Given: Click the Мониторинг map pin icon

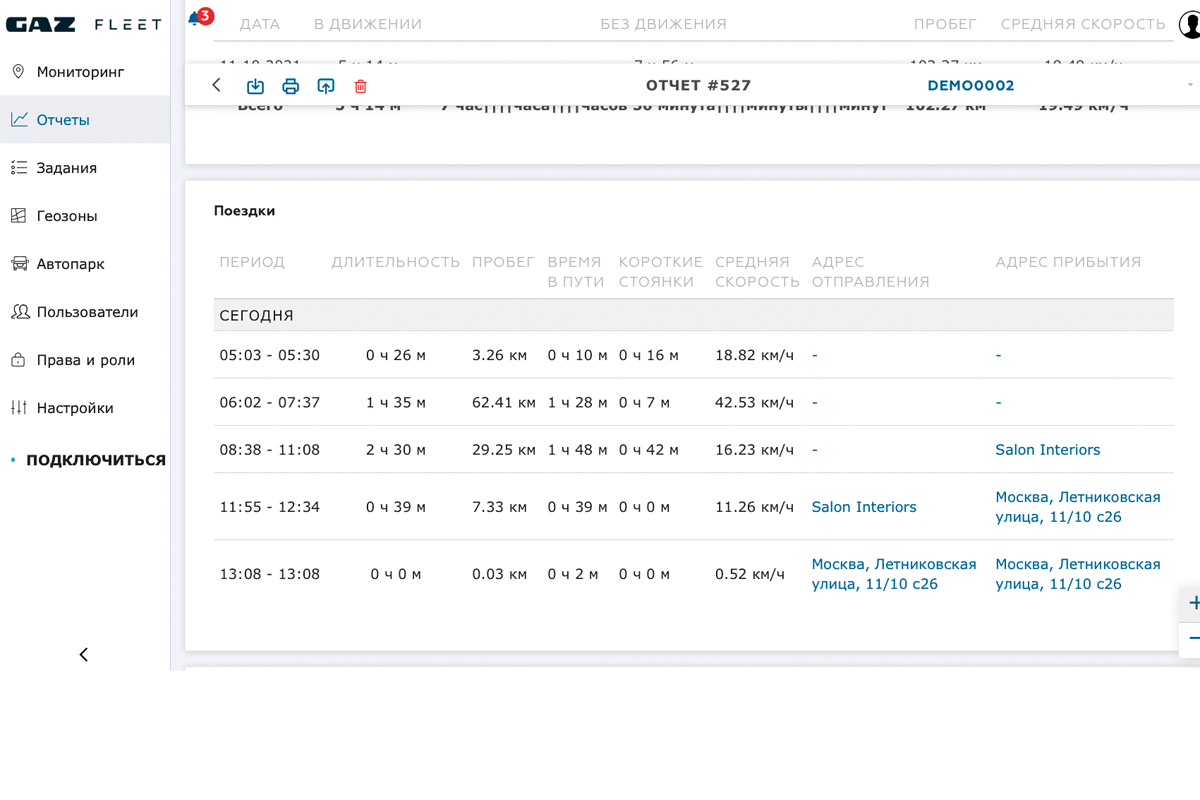Looking at the screenshot, I should click(x=18, y=72).
